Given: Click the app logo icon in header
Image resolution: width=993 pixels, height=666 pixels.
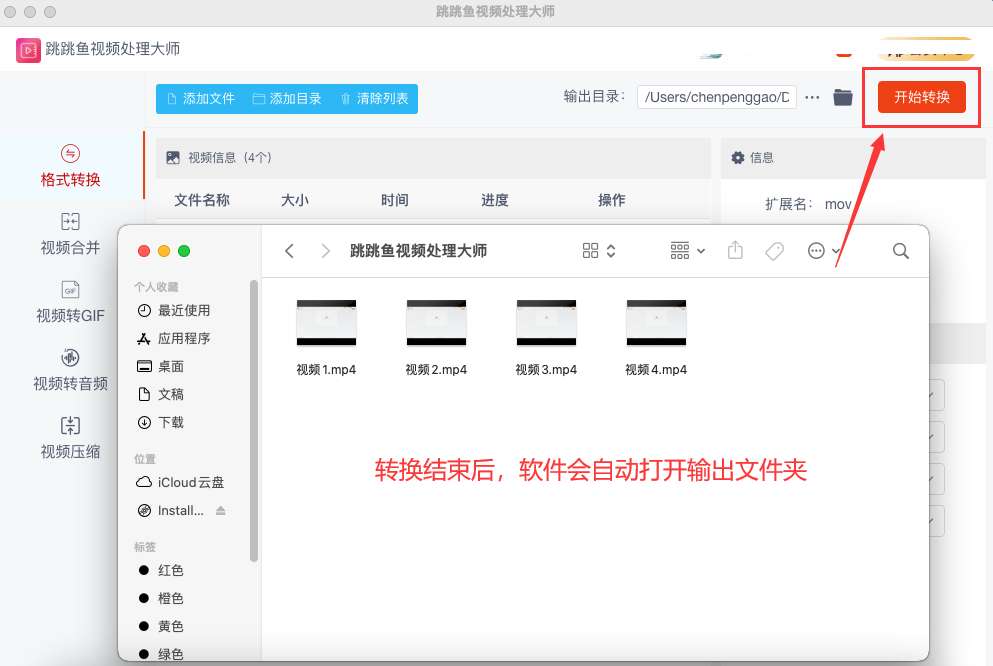Looking at the screenshot, I should [x=28, y=50].
